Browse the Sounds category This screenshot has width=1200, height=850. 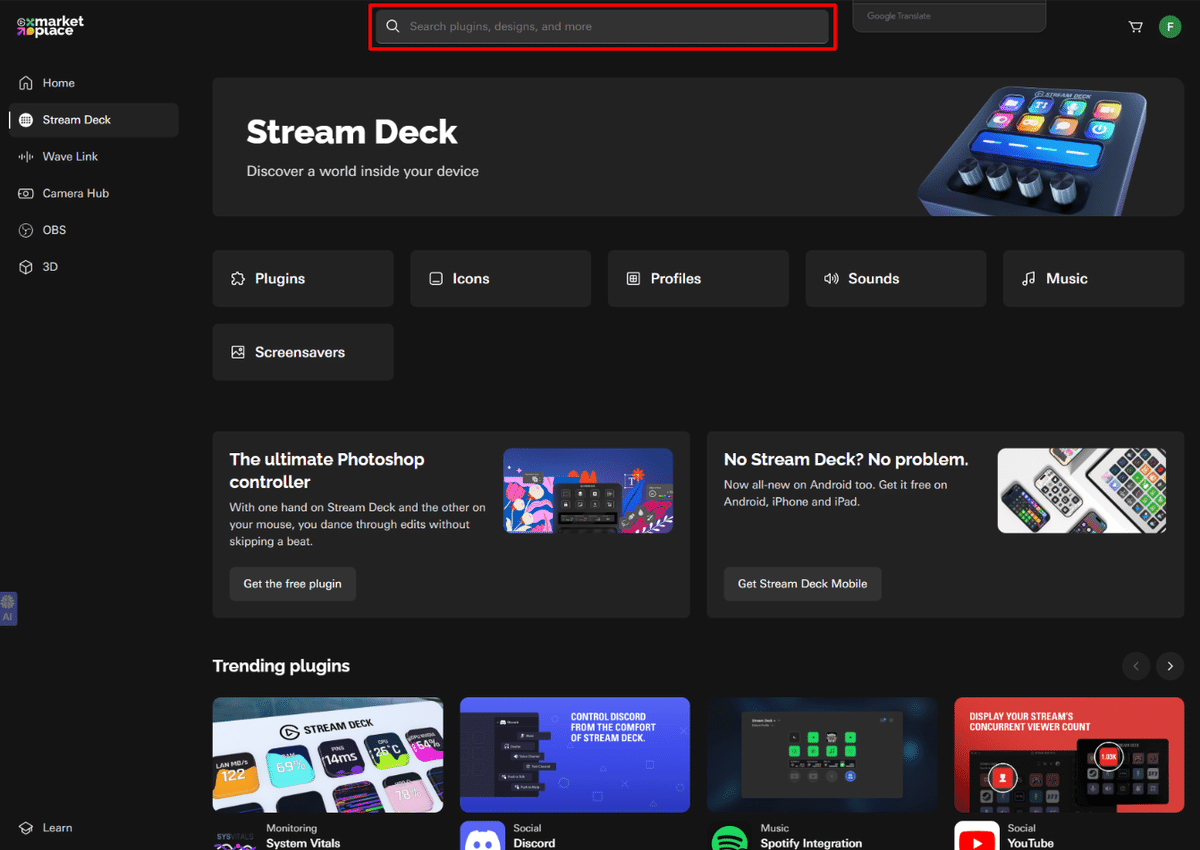click(895, 278)
